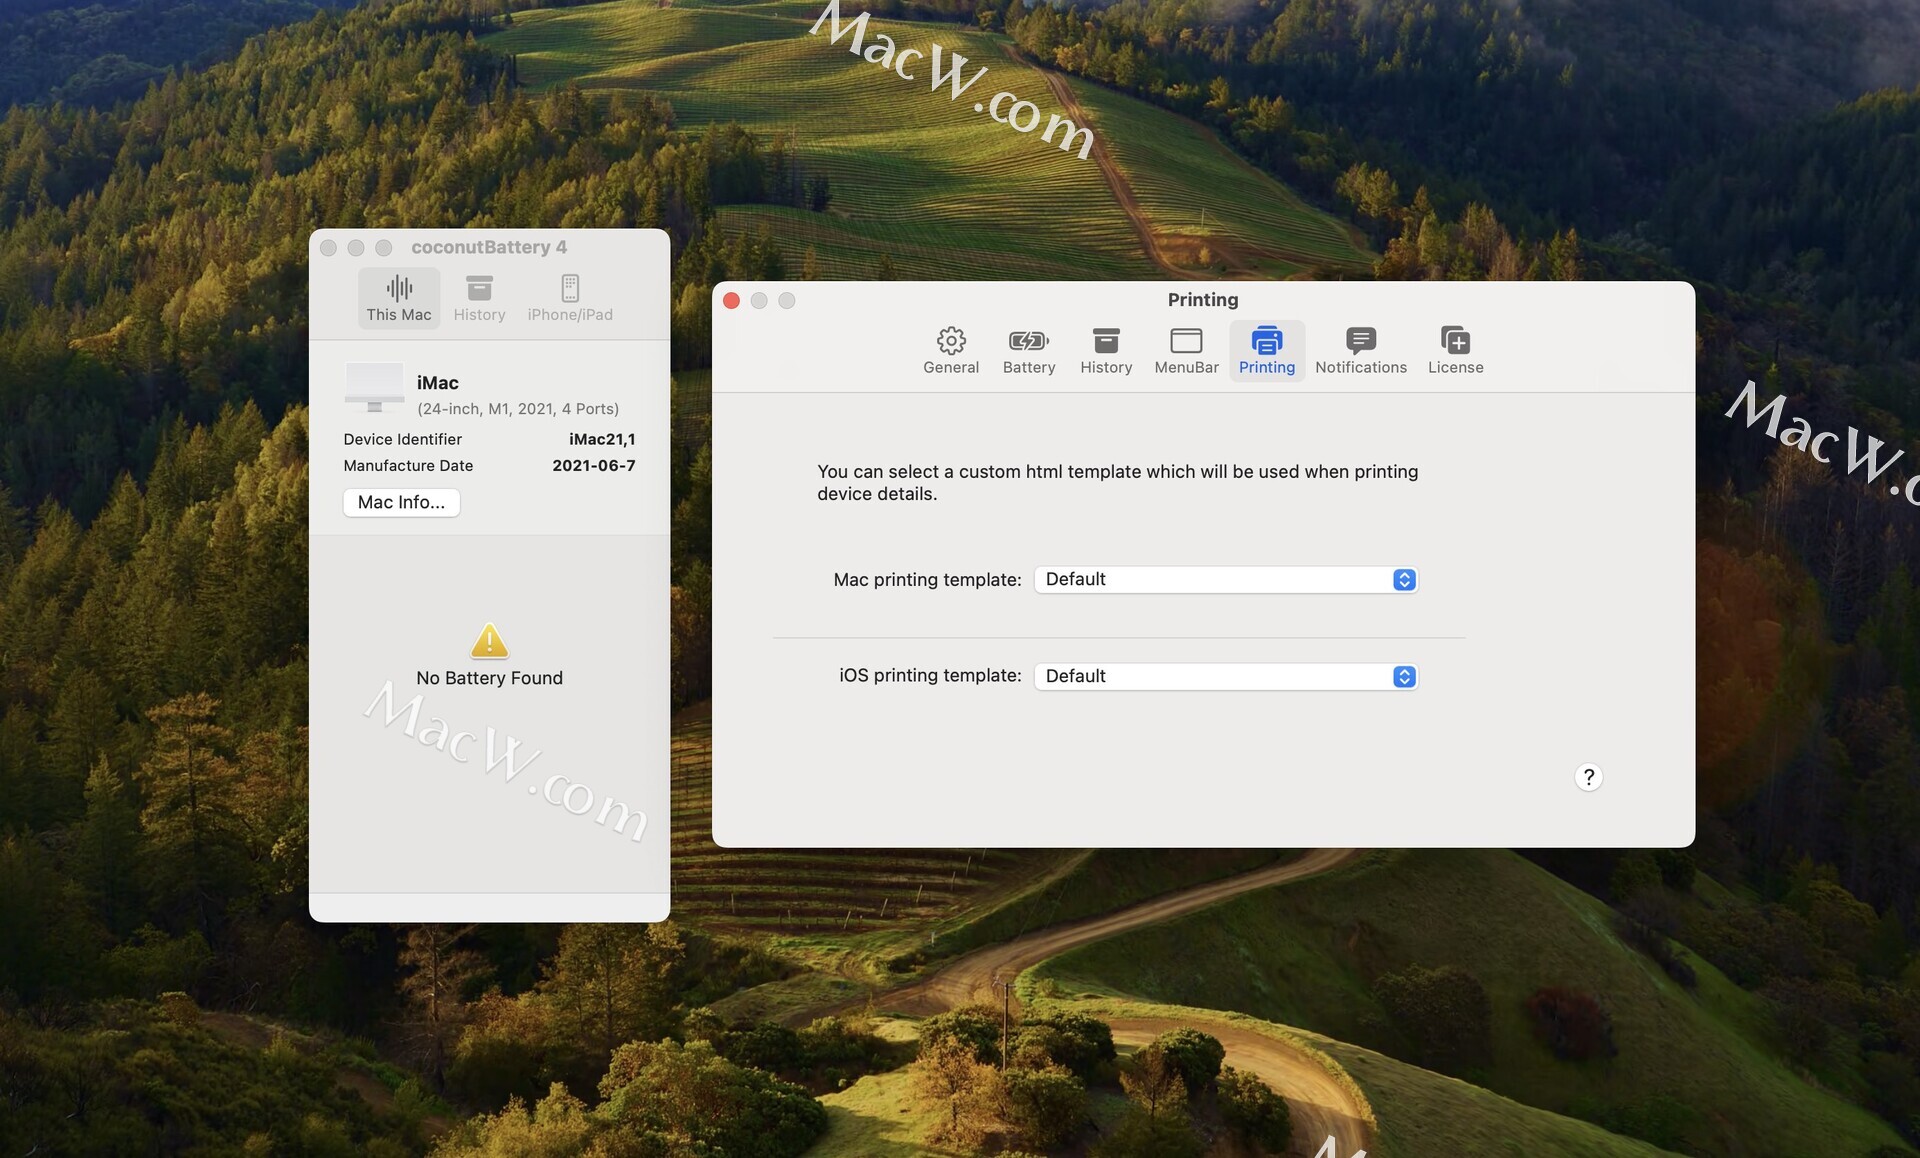Screen dimensions: 1920x1158
Task: Close the coconutBattery 4 window
Action: click(x=328, y=247)
